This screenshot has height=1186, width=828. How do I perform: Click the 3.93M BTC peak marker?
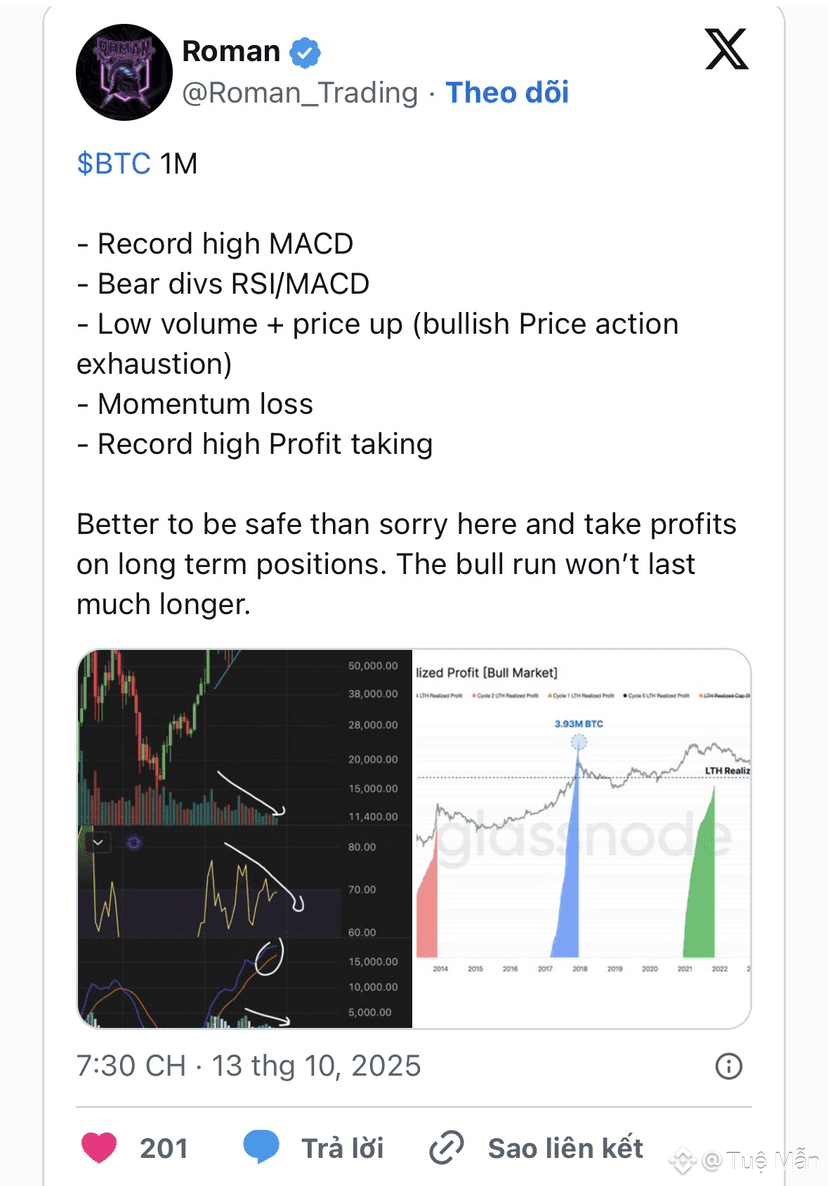(579, 741)
